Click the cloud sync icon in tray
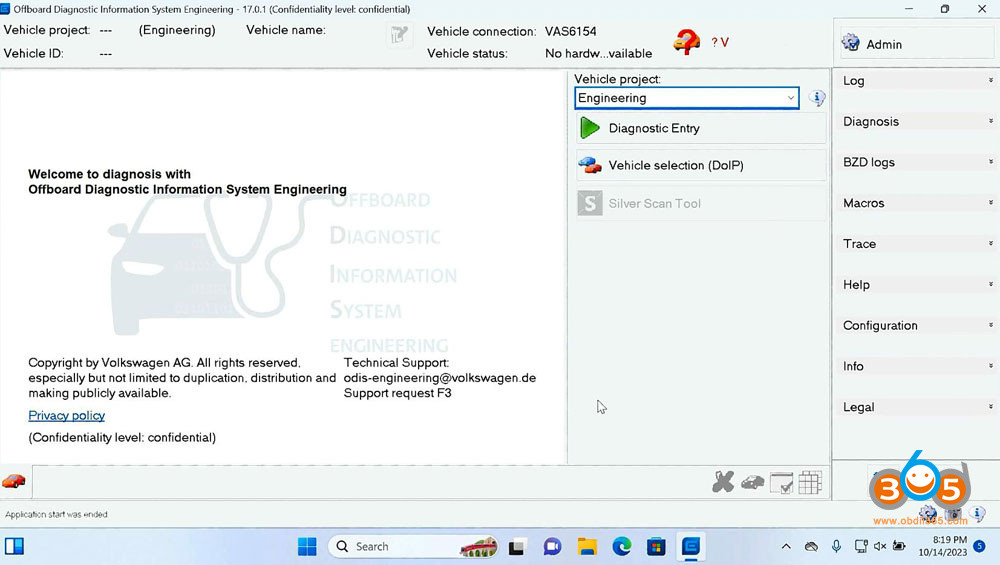 [811, 547]
